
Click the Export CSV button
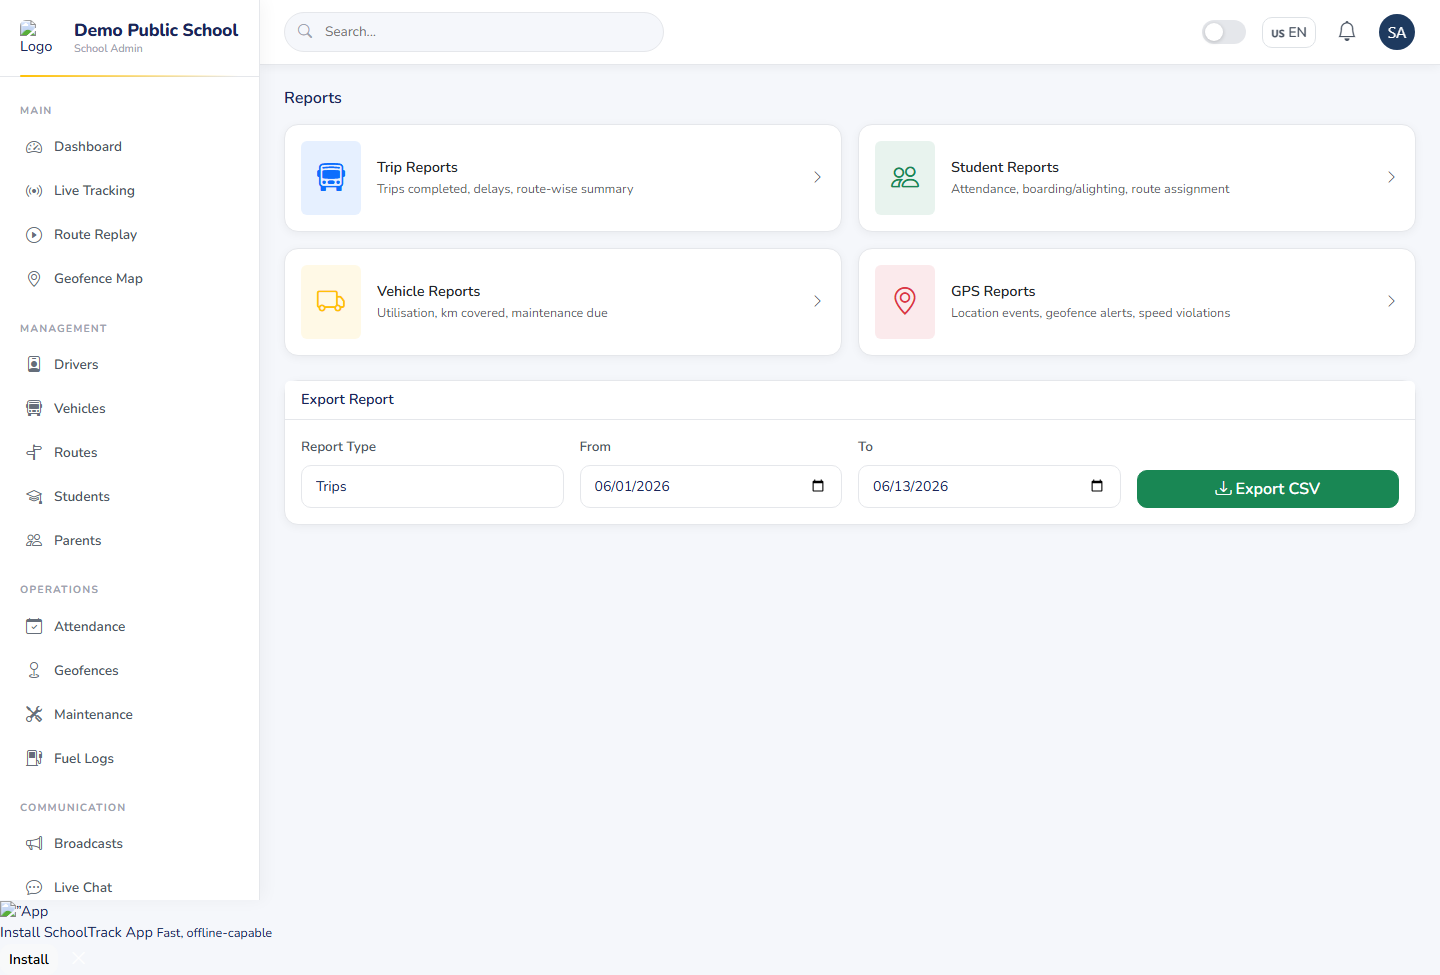click(x=1267, y=489)
